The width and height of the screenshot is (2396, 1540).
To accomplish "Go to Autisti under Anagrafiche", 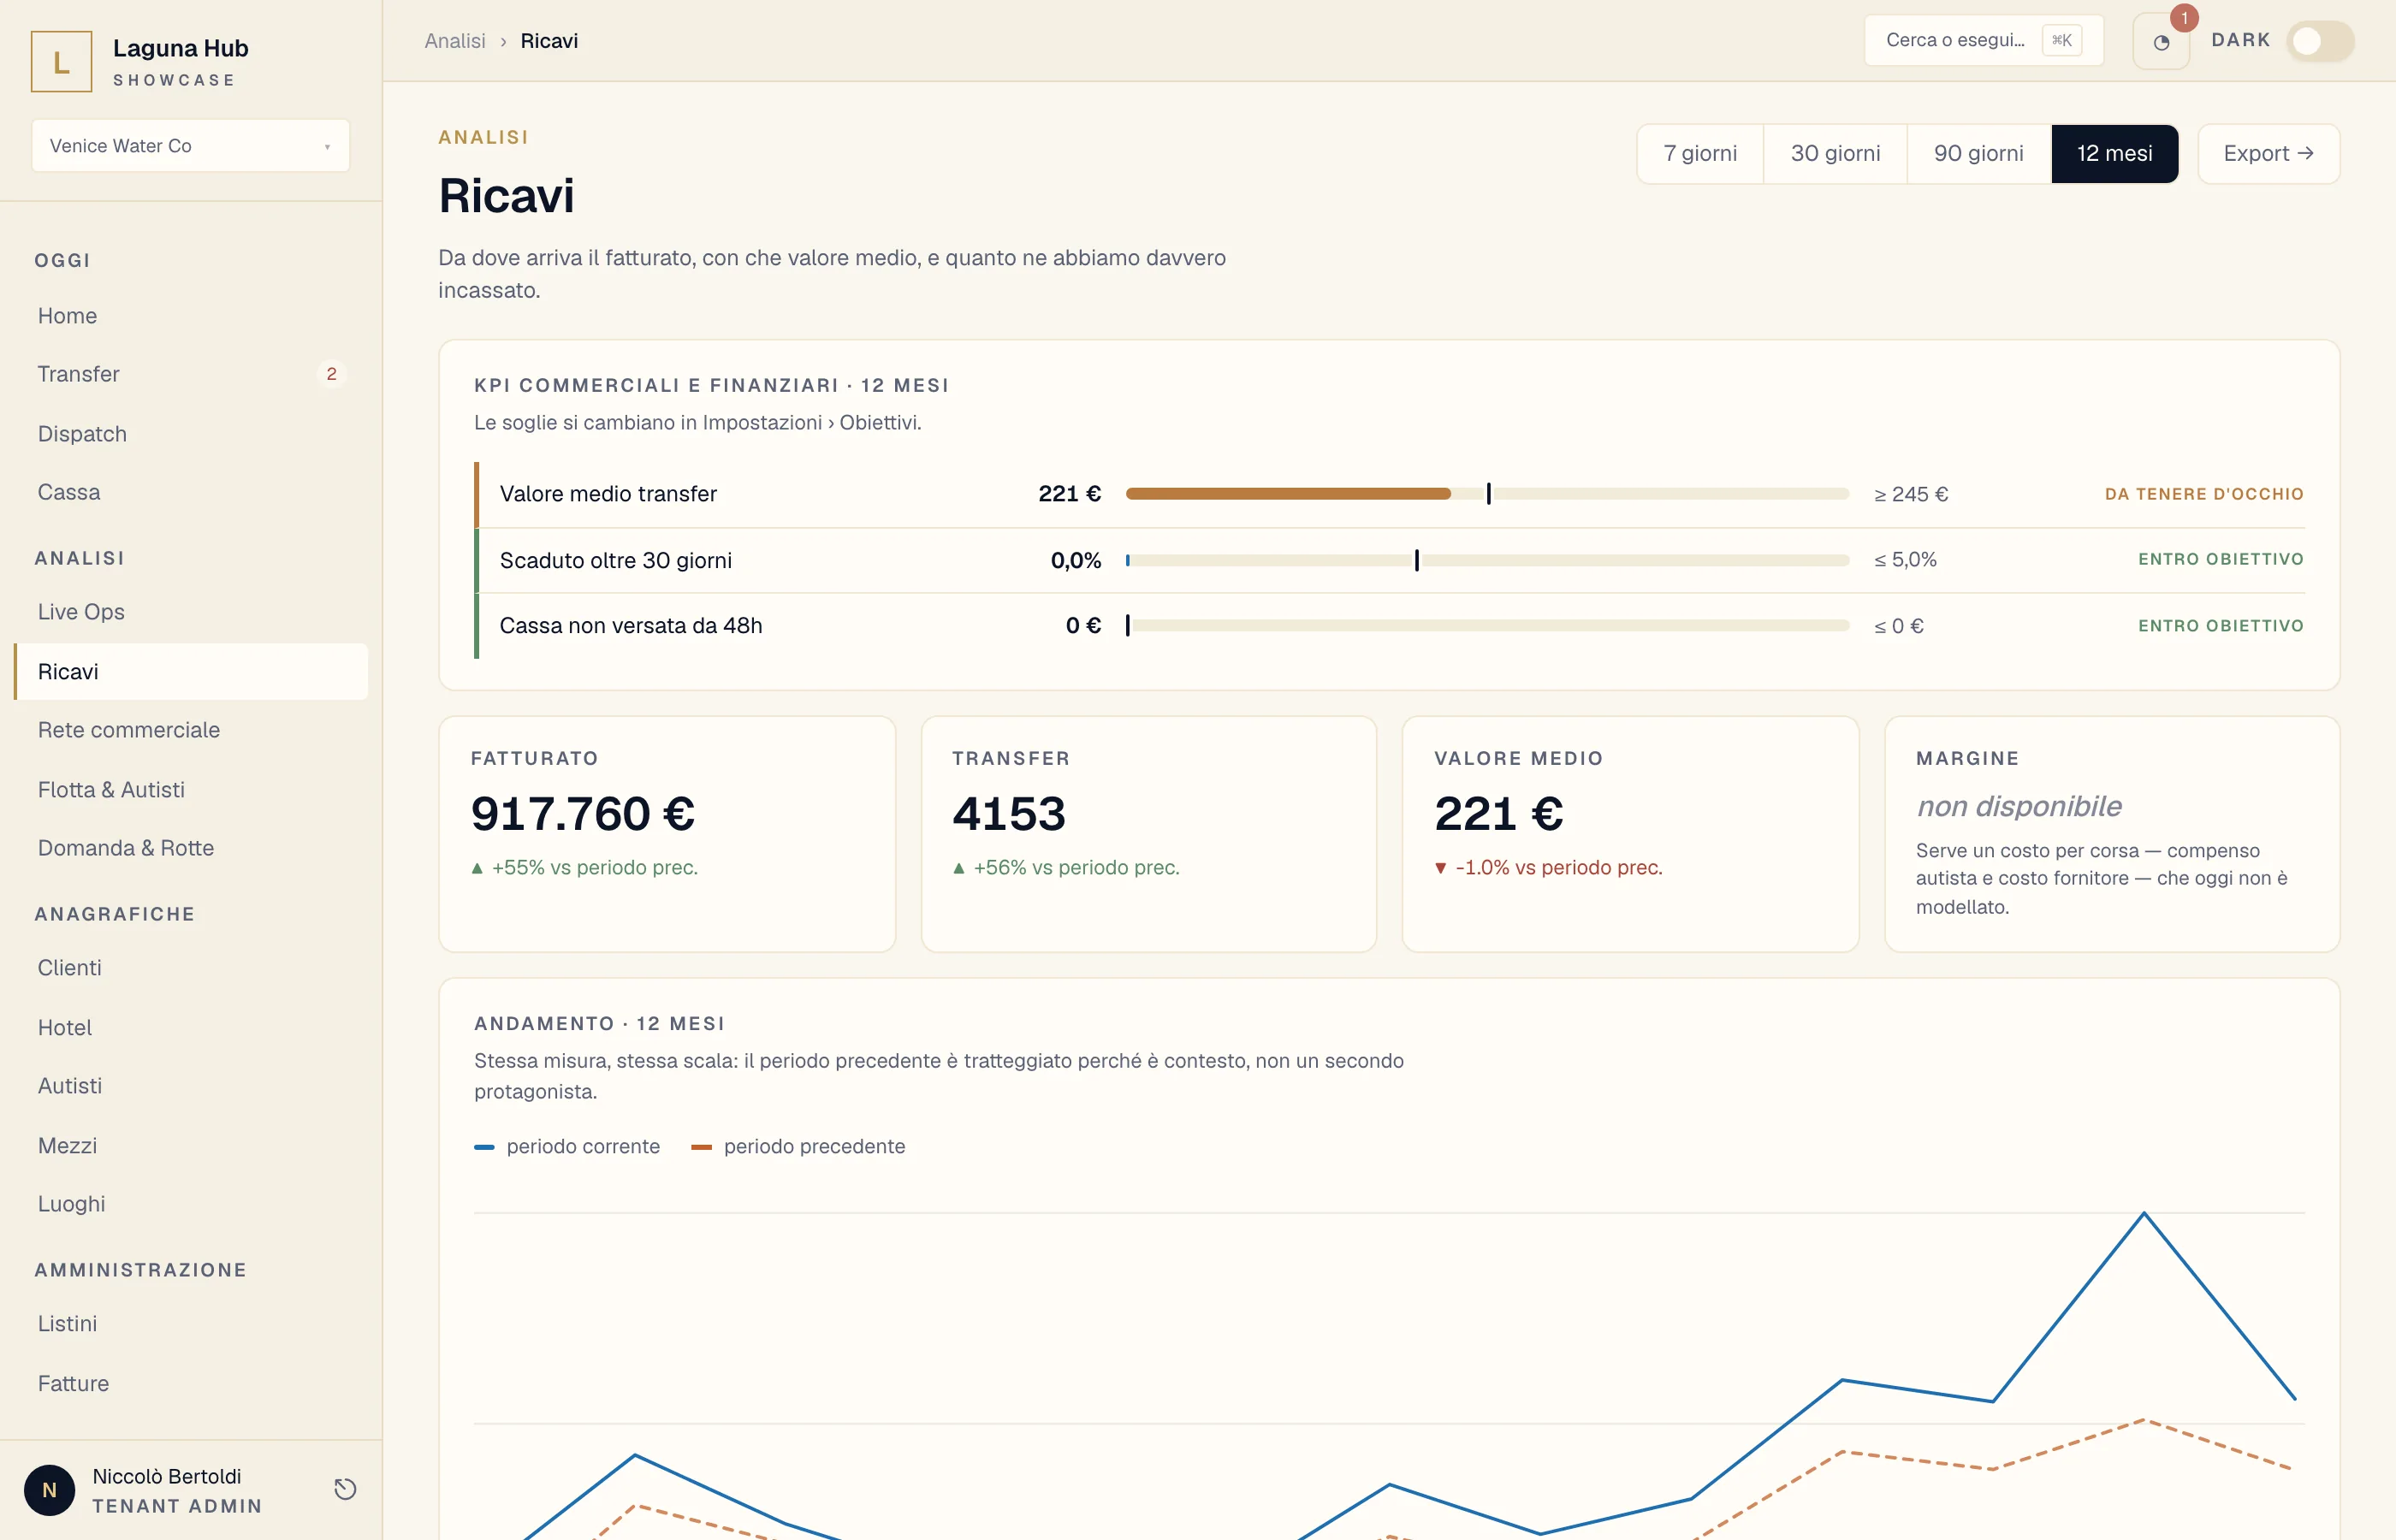I will tap(191, 1086).
